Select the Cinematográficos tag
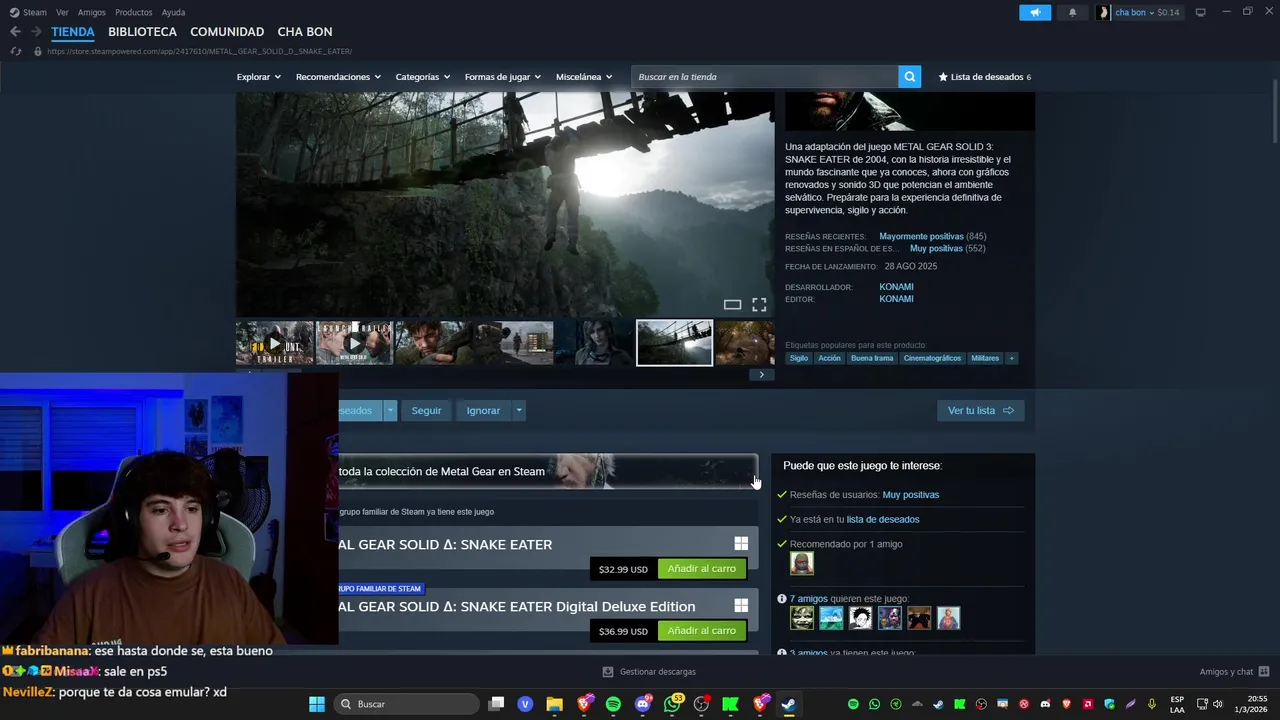The height and width of the screenshot is (720, 1280). coord(932,358)
